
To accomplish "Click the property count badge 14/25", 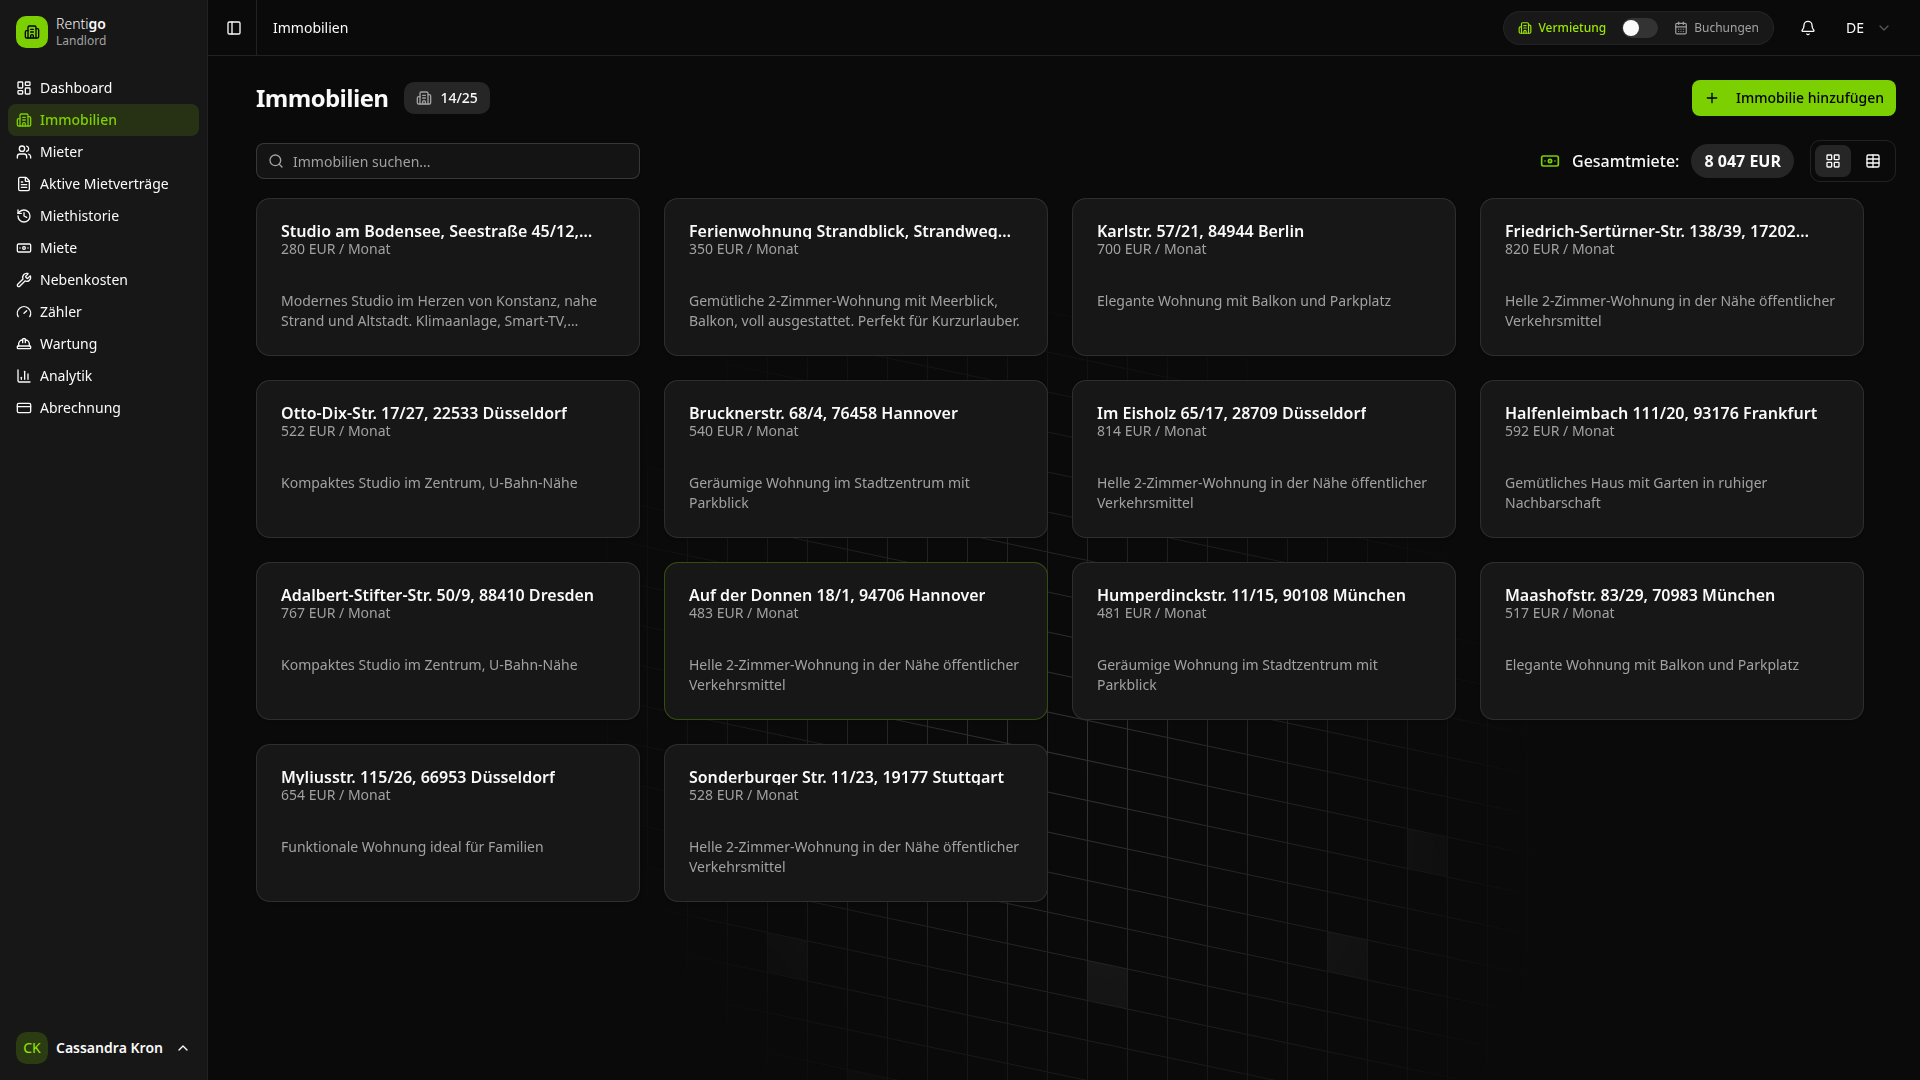I will (447, 98).
